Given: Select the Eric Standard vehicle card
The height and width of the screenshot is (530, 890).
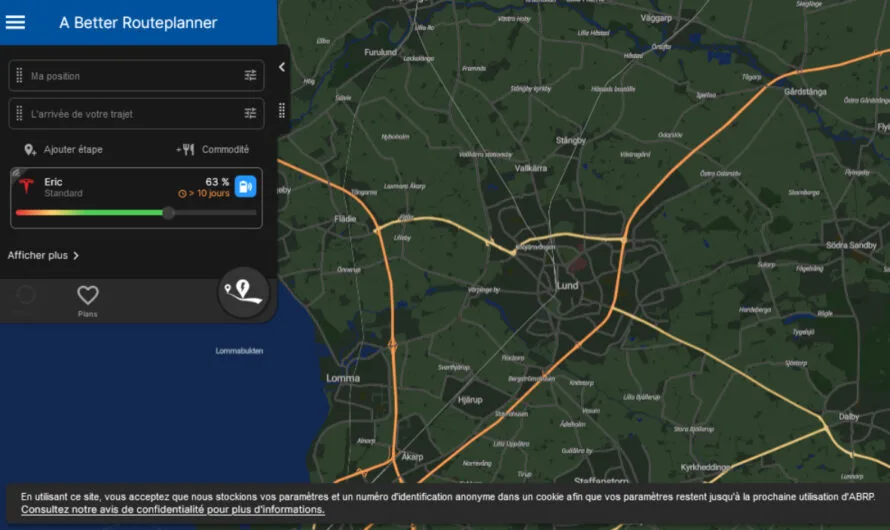Looking at the screenshot, I should (136, 198).
